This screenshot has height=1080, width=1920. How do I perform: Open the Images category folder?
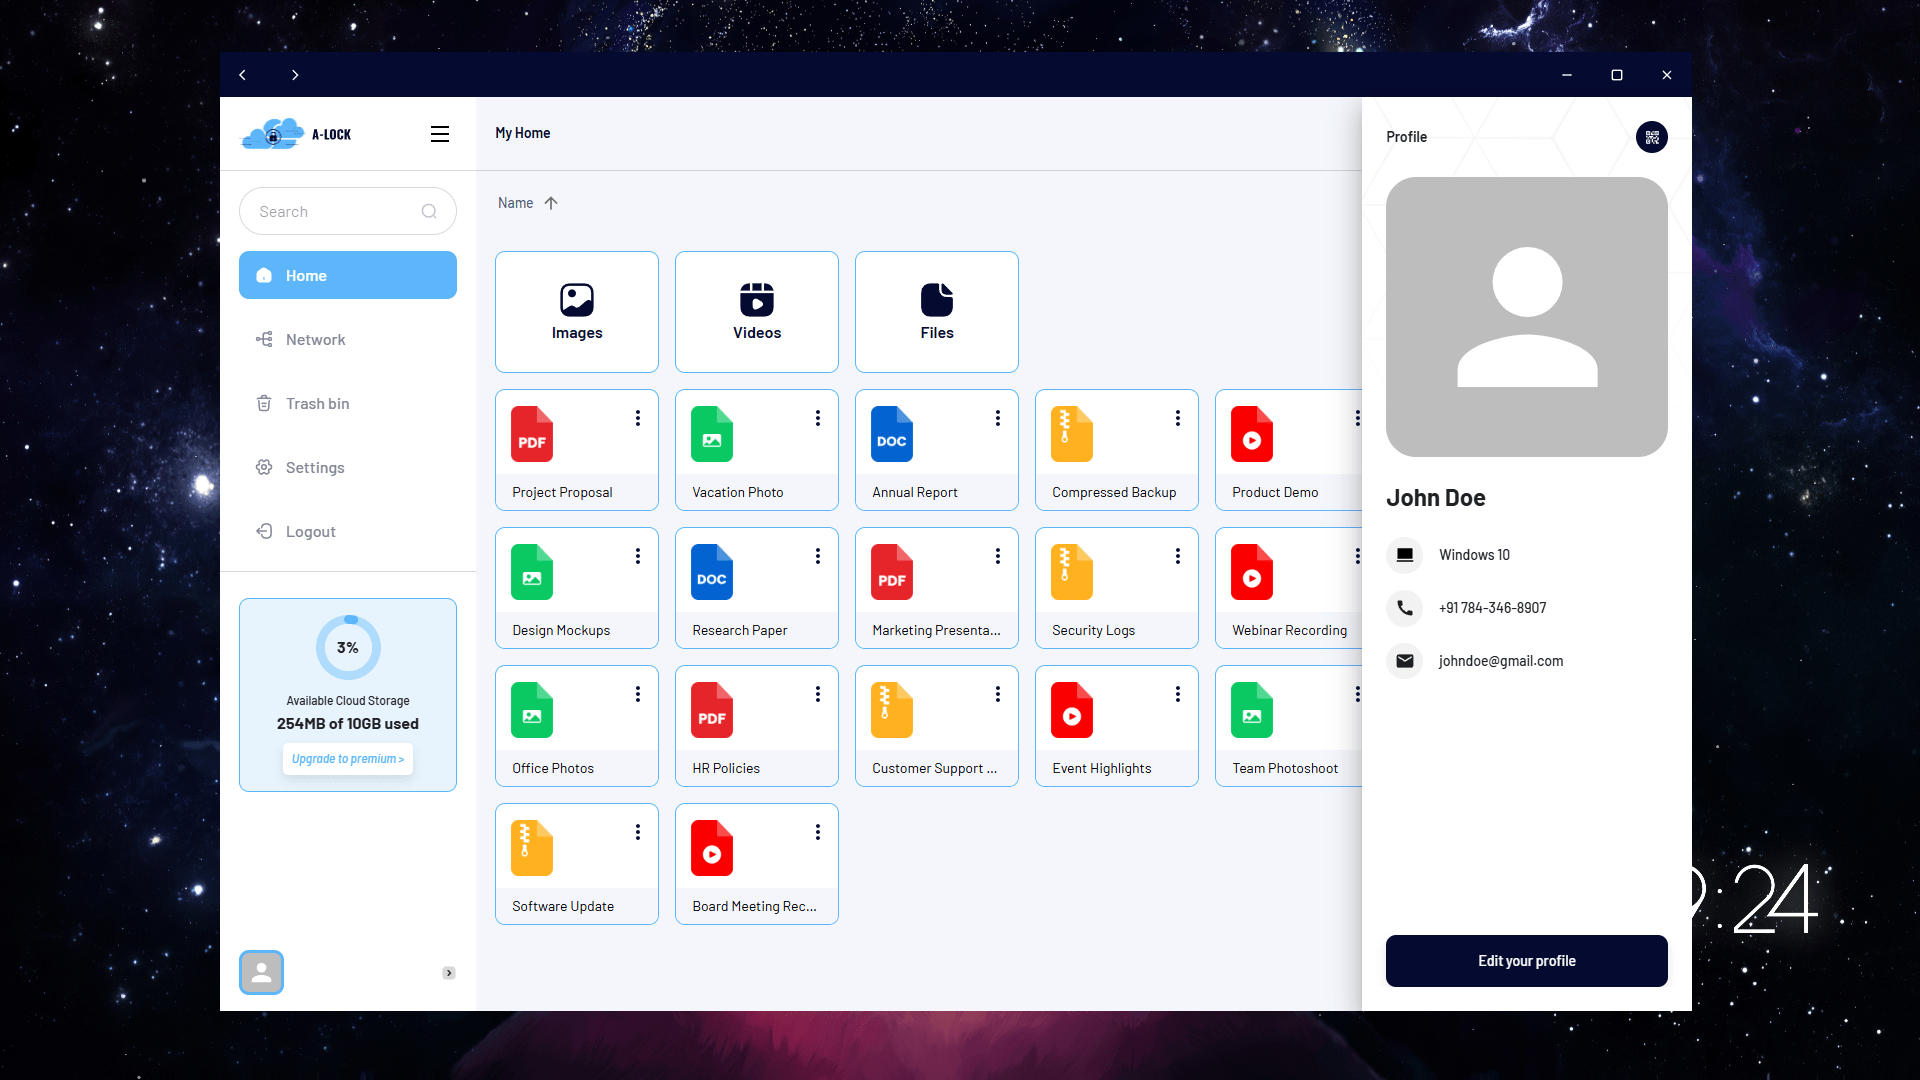coord(577,312)
